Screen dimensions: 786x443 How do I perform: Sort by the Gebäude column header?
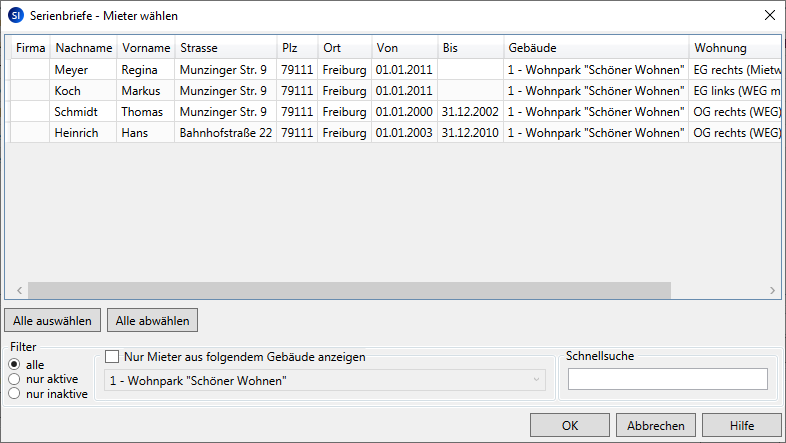(x=595, y=48)
